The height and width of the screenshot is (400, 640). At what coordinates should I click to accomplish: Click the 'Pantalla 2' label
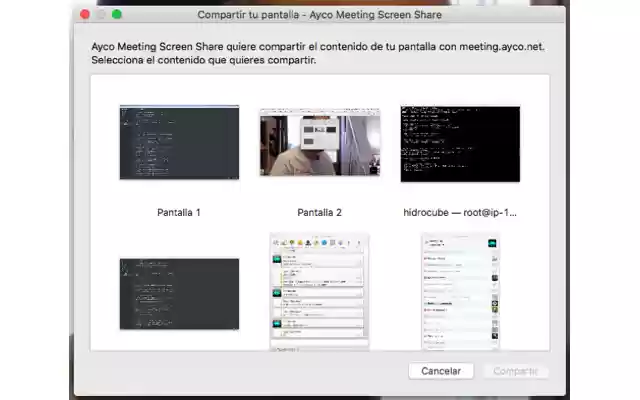coord(319,213)
